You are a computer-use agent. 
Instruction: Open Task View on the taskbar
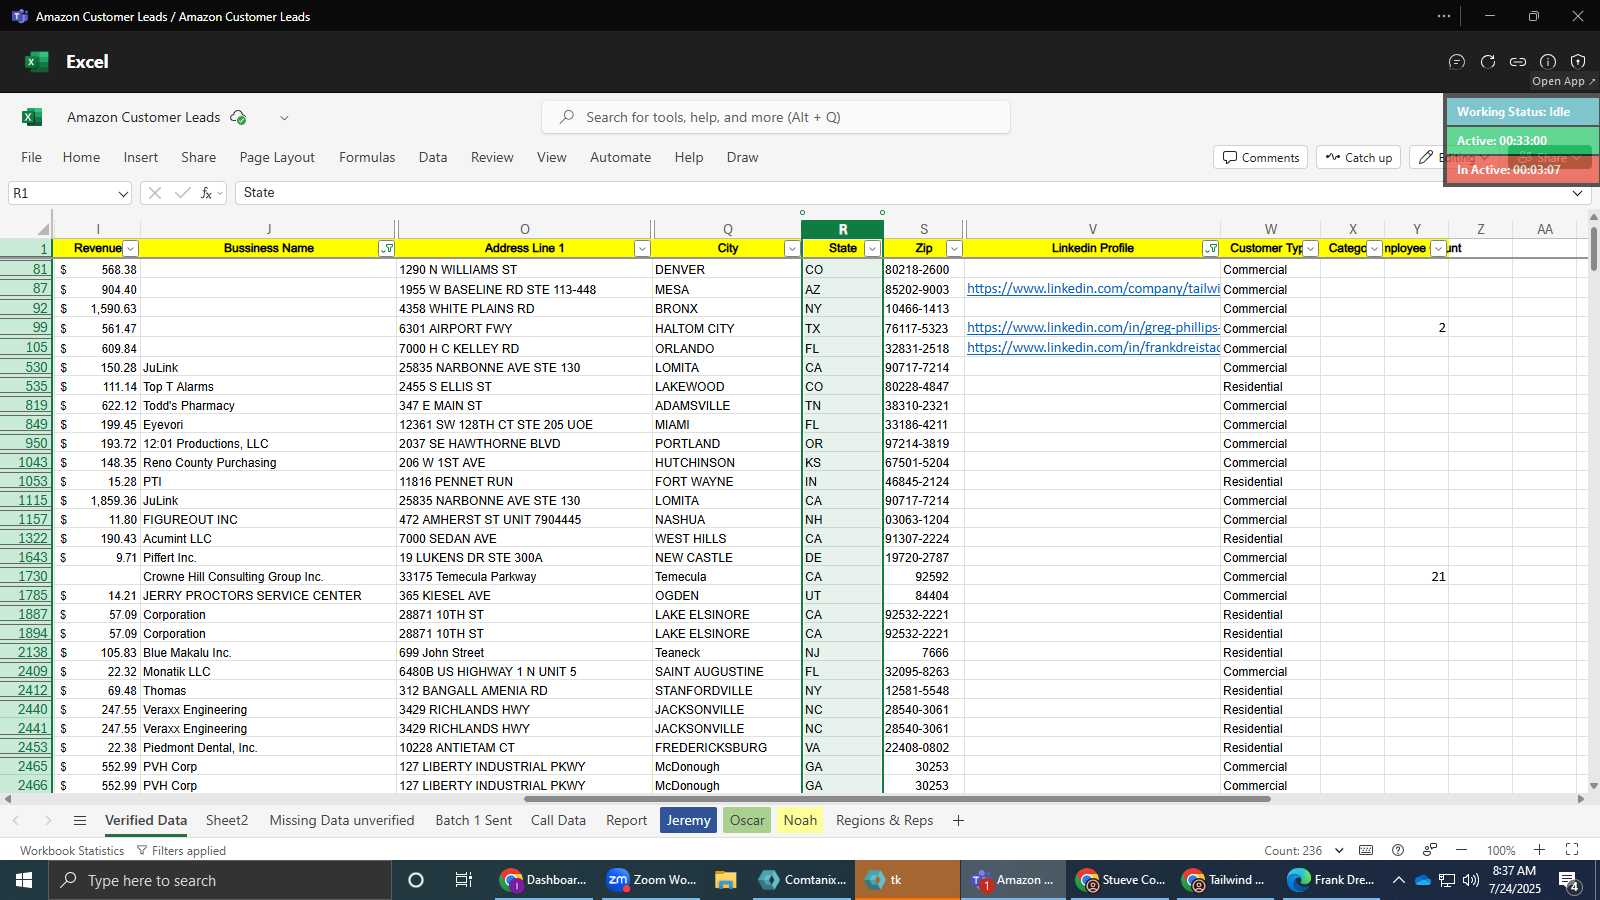[x=464, y=880]
